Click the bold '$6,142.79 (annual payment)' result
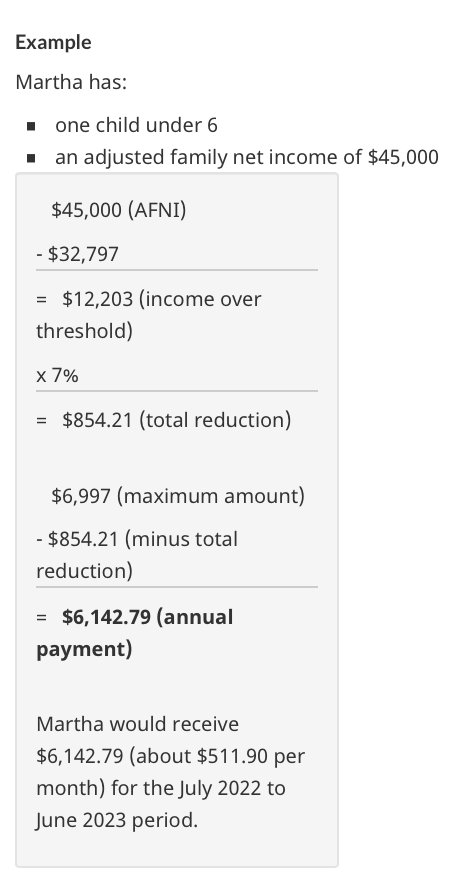The width and height of the screenshot is (462, 888). pos(135,633)
